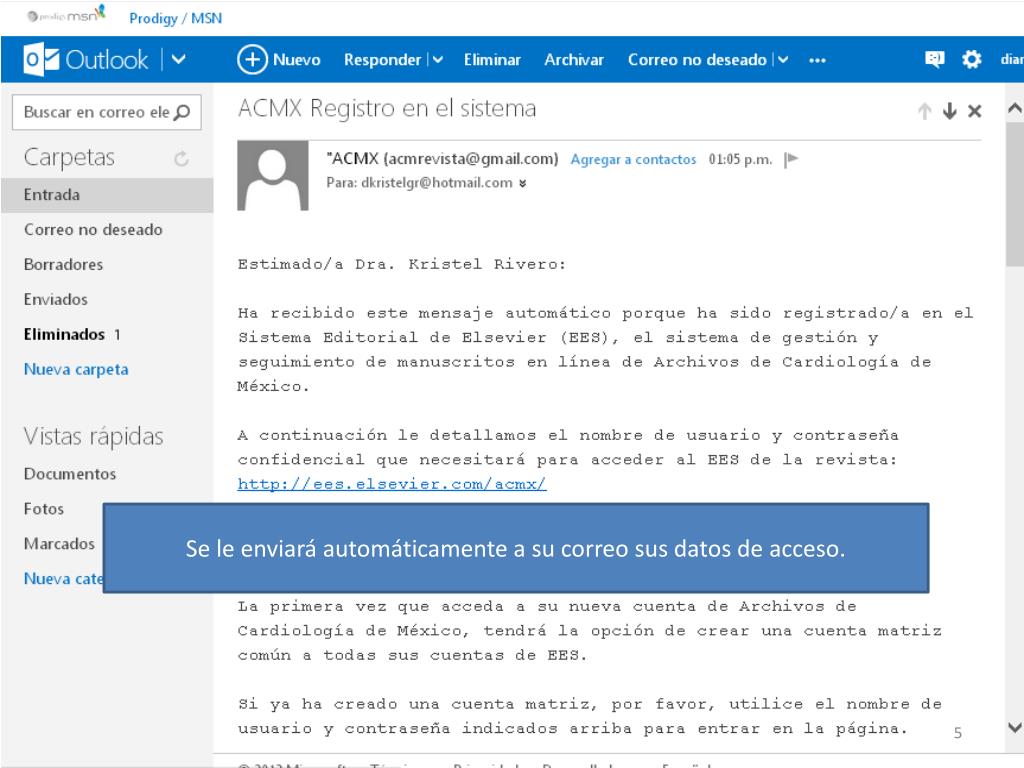Click the Buscar en correo search field

click(x=106, y=112)
